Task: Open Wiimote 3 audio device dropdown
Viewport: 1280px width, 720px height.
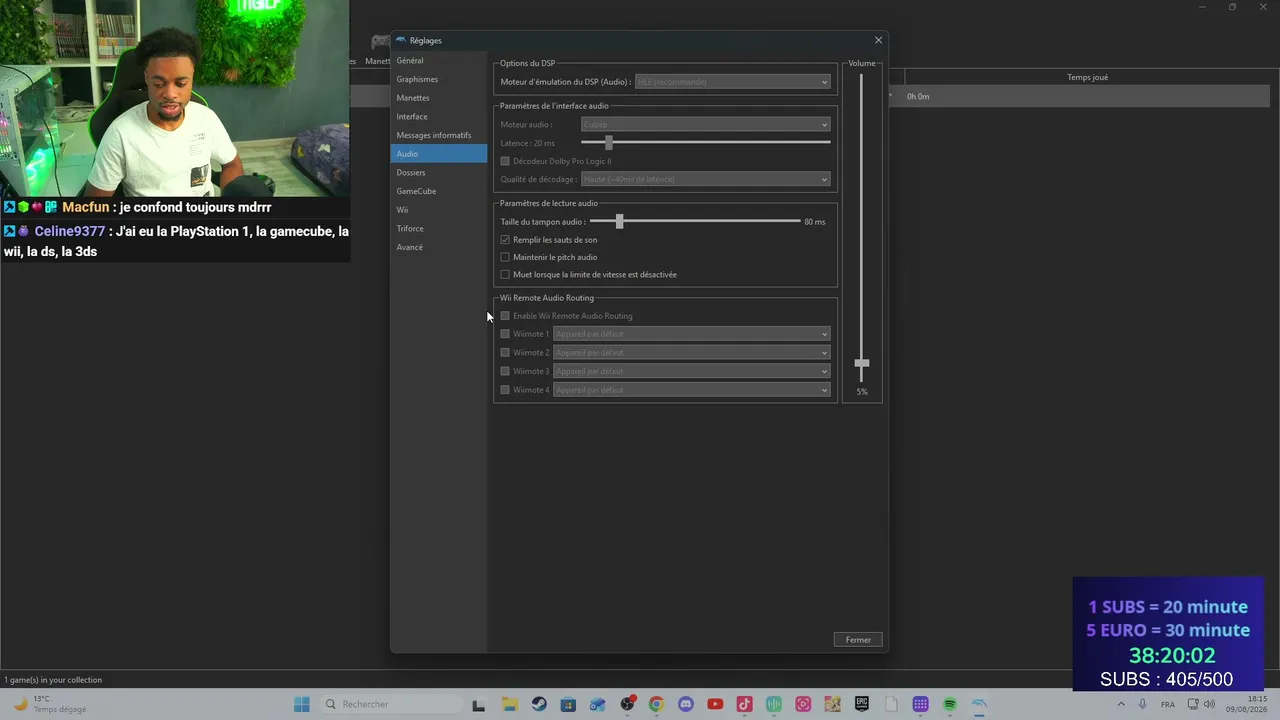Action: [x=691, y=371]
